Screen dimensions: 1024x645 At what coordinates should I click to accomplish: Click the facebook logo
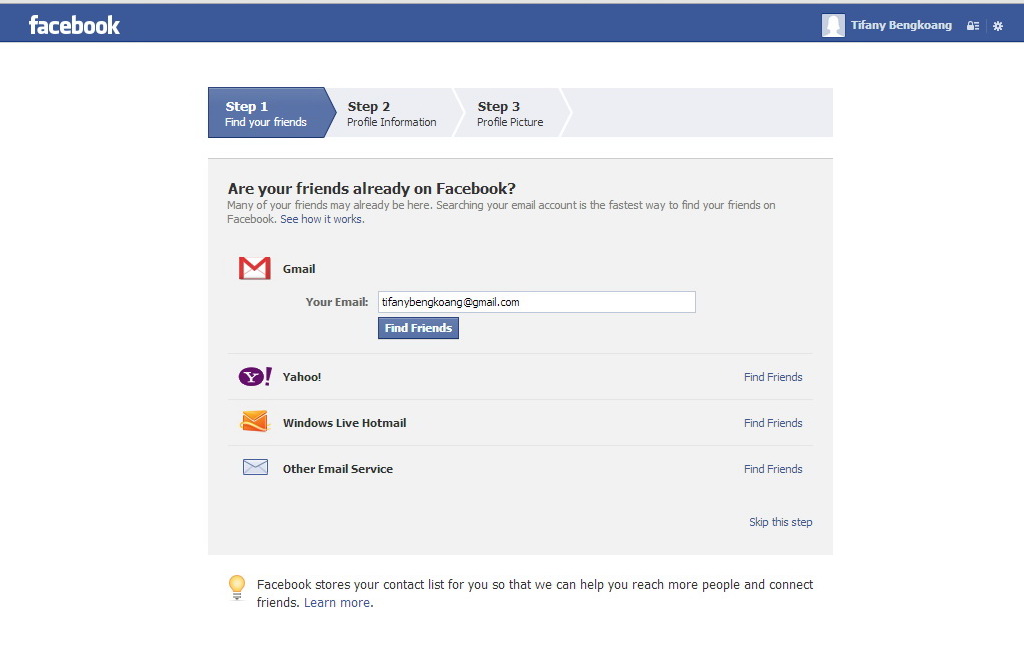(x=74, y=25)
